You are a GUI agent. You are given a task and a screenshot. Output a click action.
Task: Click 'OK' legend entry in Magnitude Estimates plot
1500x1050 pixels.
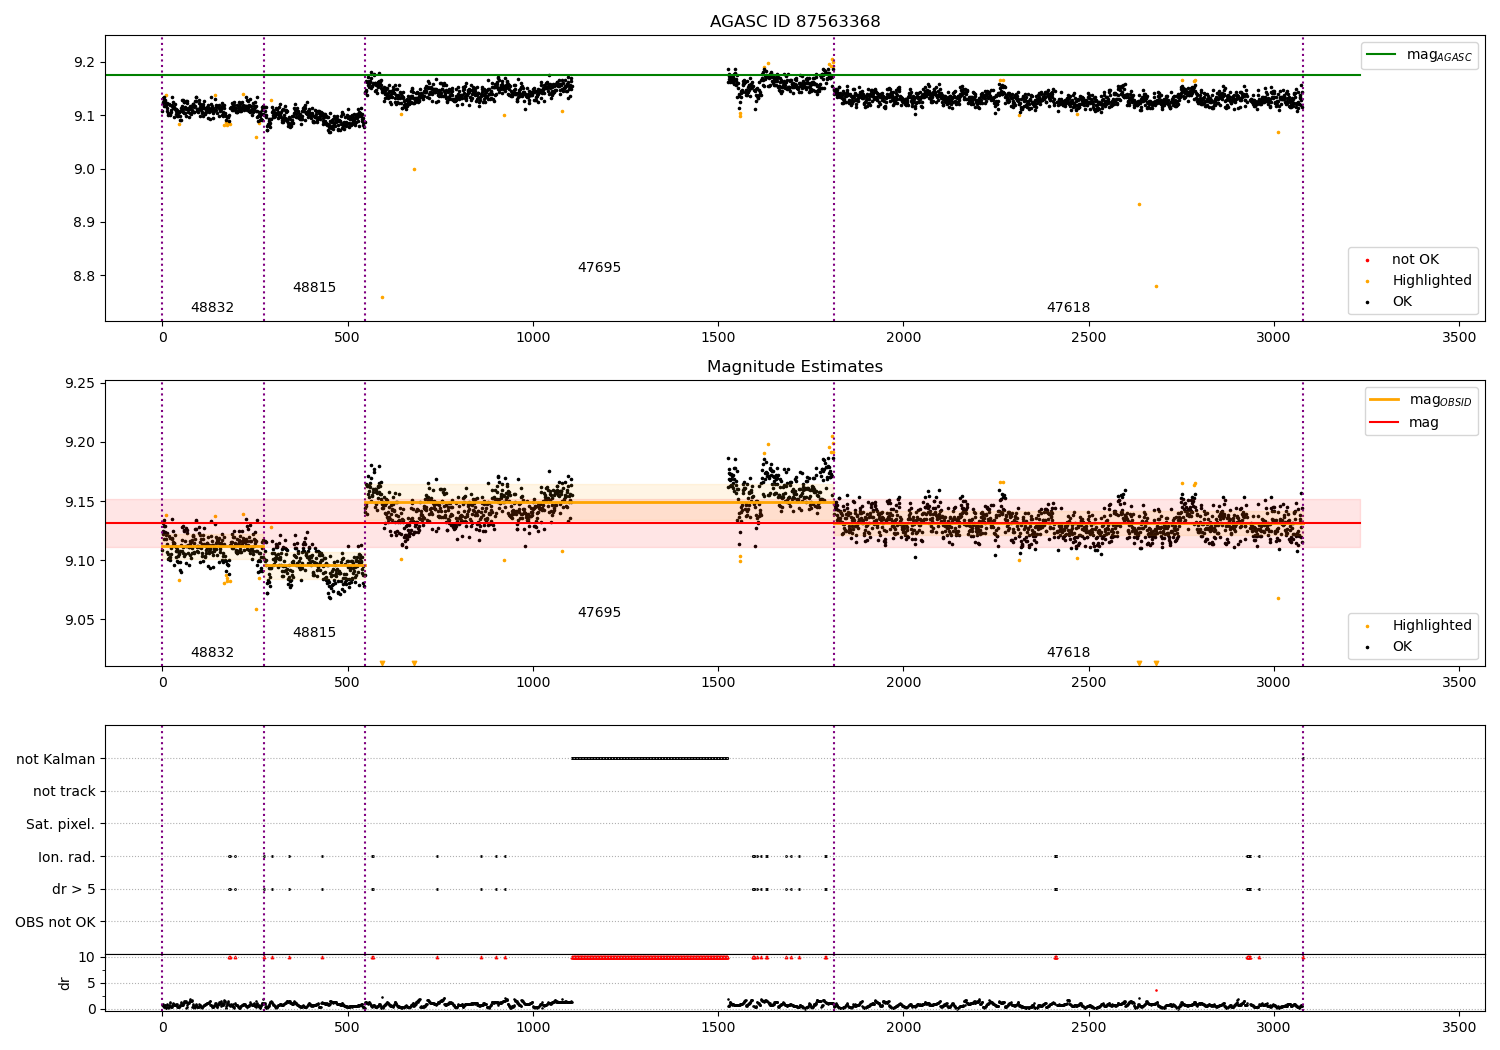1402,647
